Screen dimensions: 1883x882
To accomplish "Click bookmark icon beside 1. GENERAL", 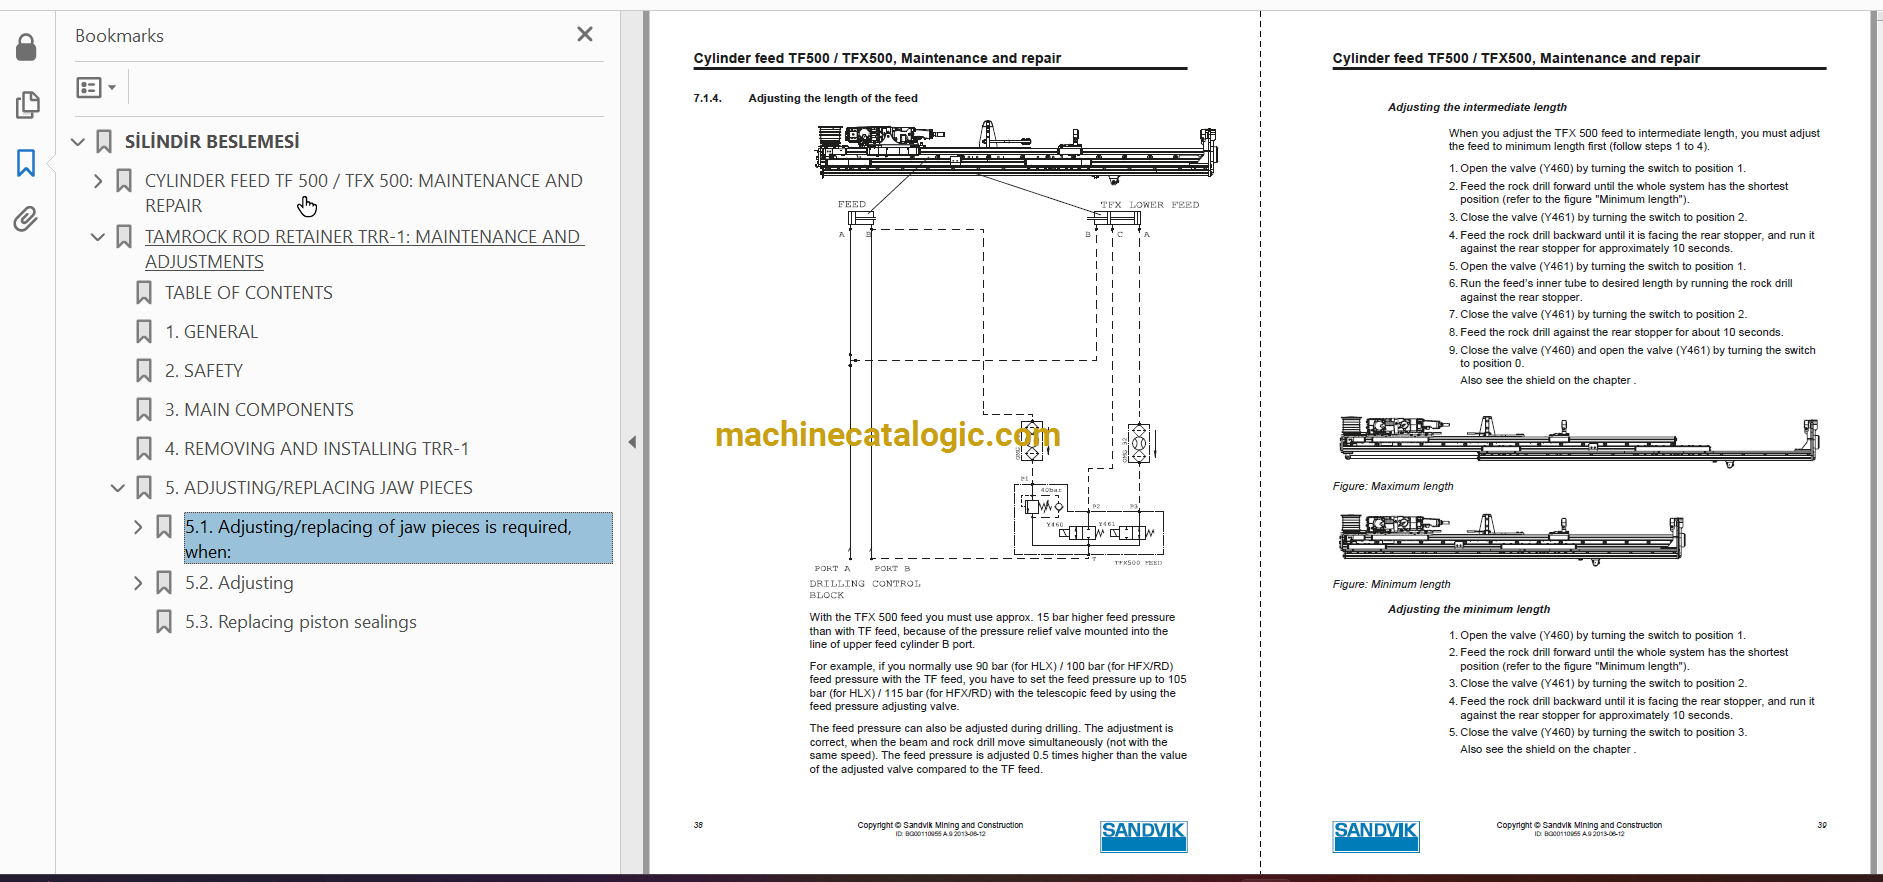I will [x=144, y=332].
